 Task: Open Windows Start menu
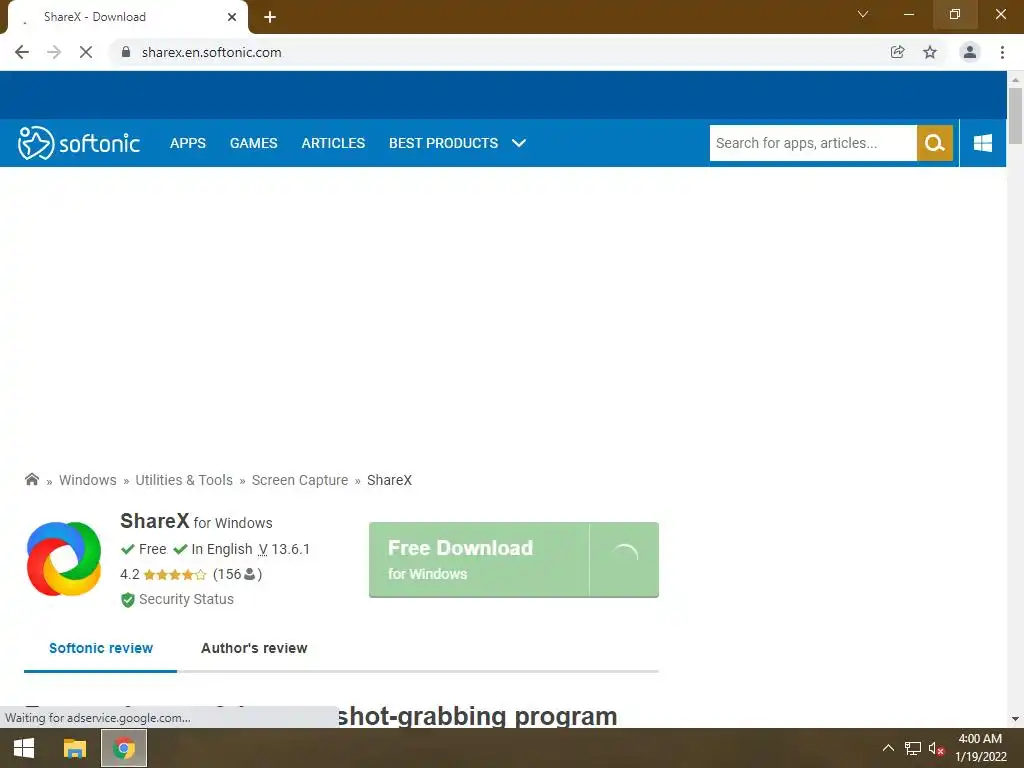pyautogui.click(x=24, y=748)
